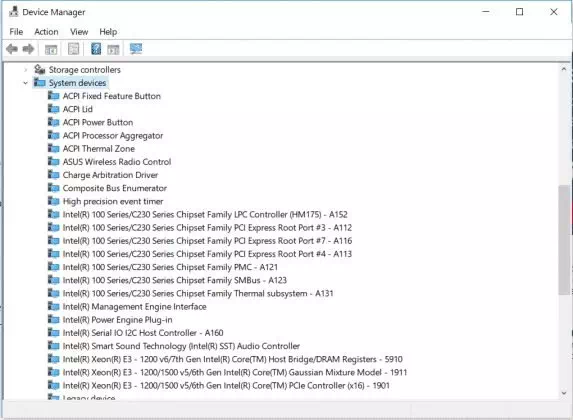Click the Action pane toolbar icon
This screenshot has height=420, width=573.
113,49
